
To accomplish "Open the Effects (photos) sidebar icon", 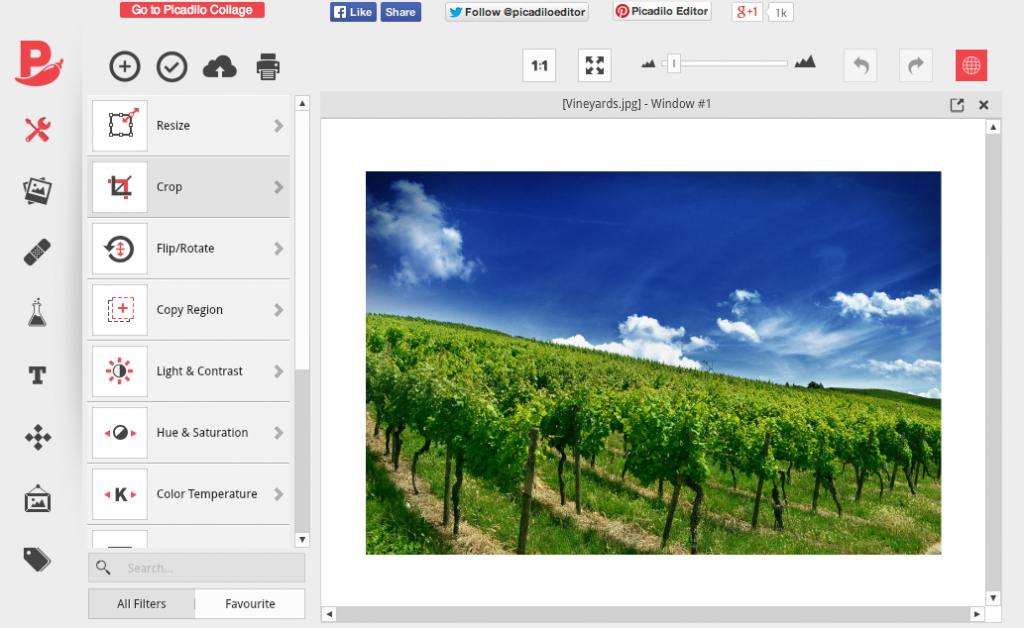I will [37, 190].
